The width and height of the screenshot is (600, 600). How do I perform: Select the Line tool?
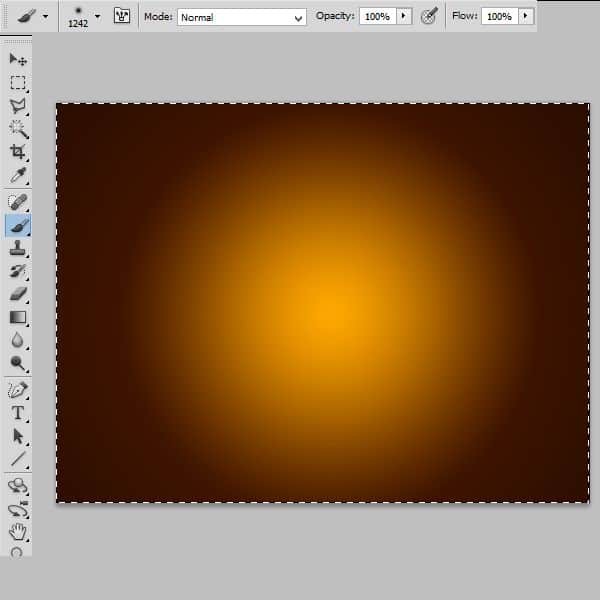coord(18,459)
